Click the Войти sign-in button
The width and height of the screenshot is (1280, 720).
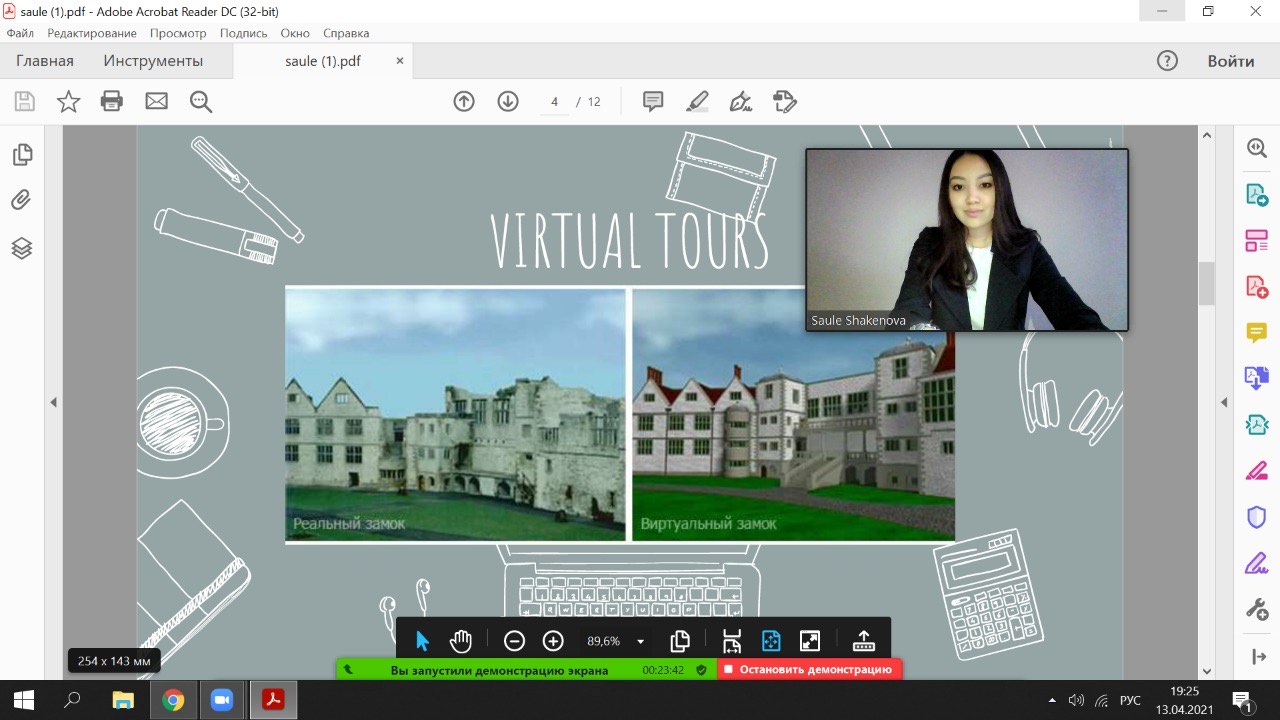(x=1231, y=61)
